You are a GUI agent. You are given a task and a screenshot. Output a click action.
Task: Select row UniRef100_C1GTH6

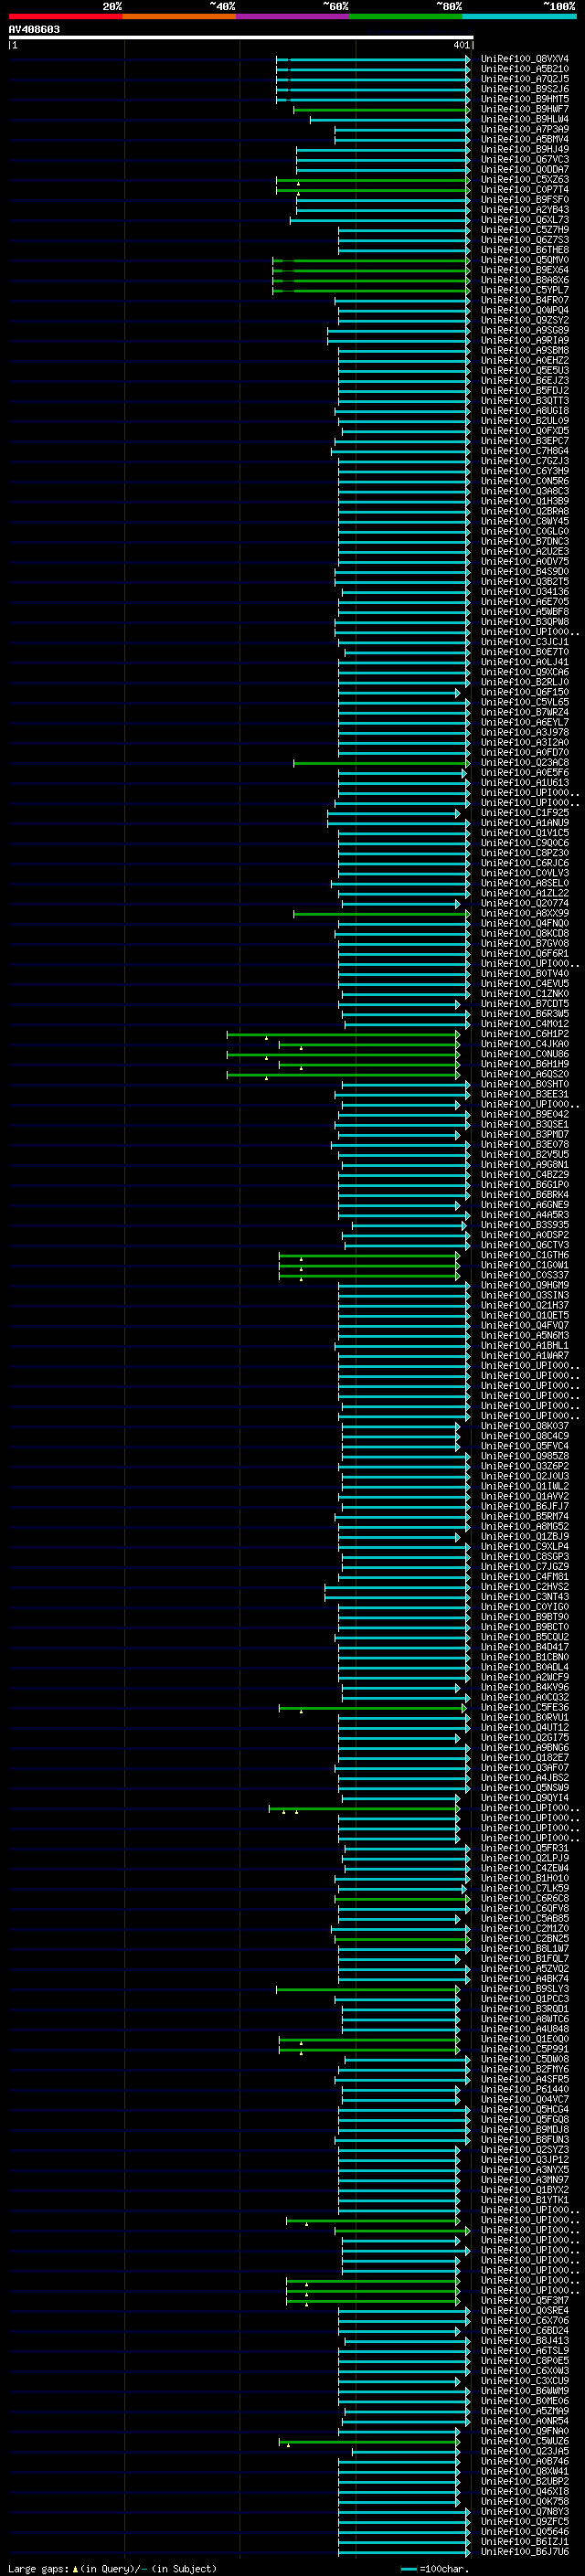(524, 1256)
